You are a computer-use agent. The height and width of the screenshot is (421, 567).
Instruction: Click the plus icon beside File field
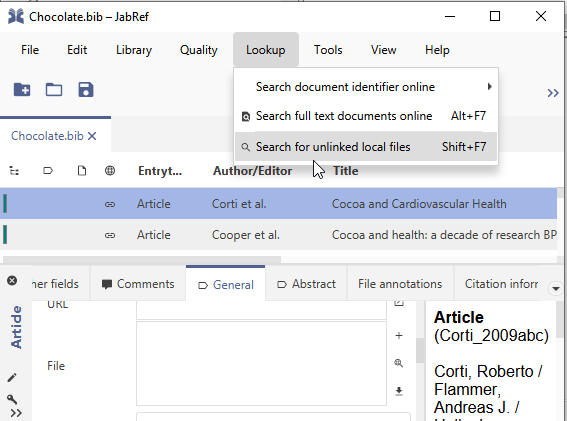(399, 336)
